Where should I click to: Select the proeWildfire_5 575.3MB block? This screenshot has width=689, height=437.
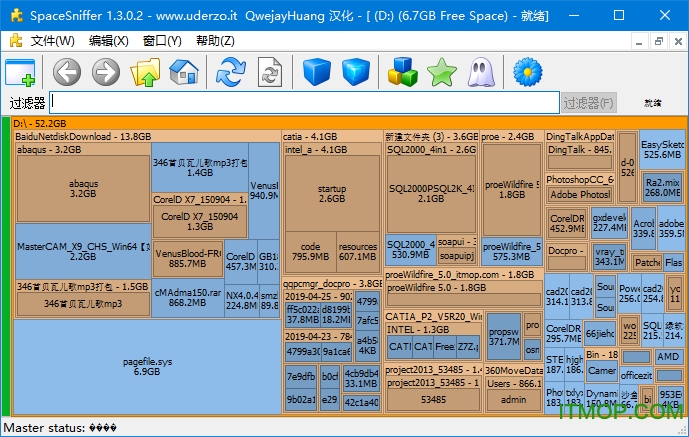512,251
